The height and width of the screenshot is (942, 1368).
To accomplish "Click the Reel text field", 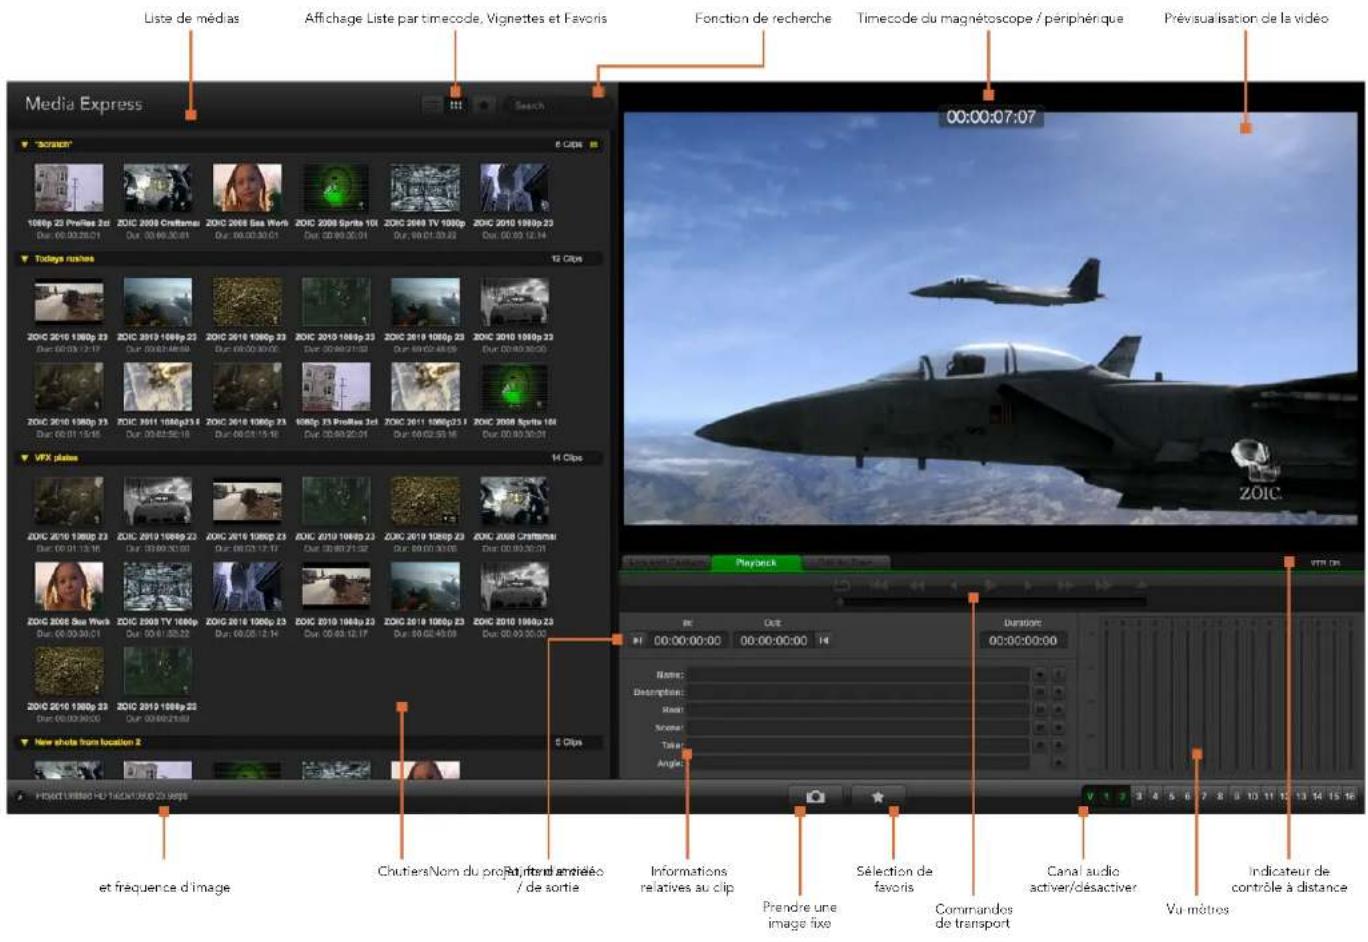I will tap(857, 710).
